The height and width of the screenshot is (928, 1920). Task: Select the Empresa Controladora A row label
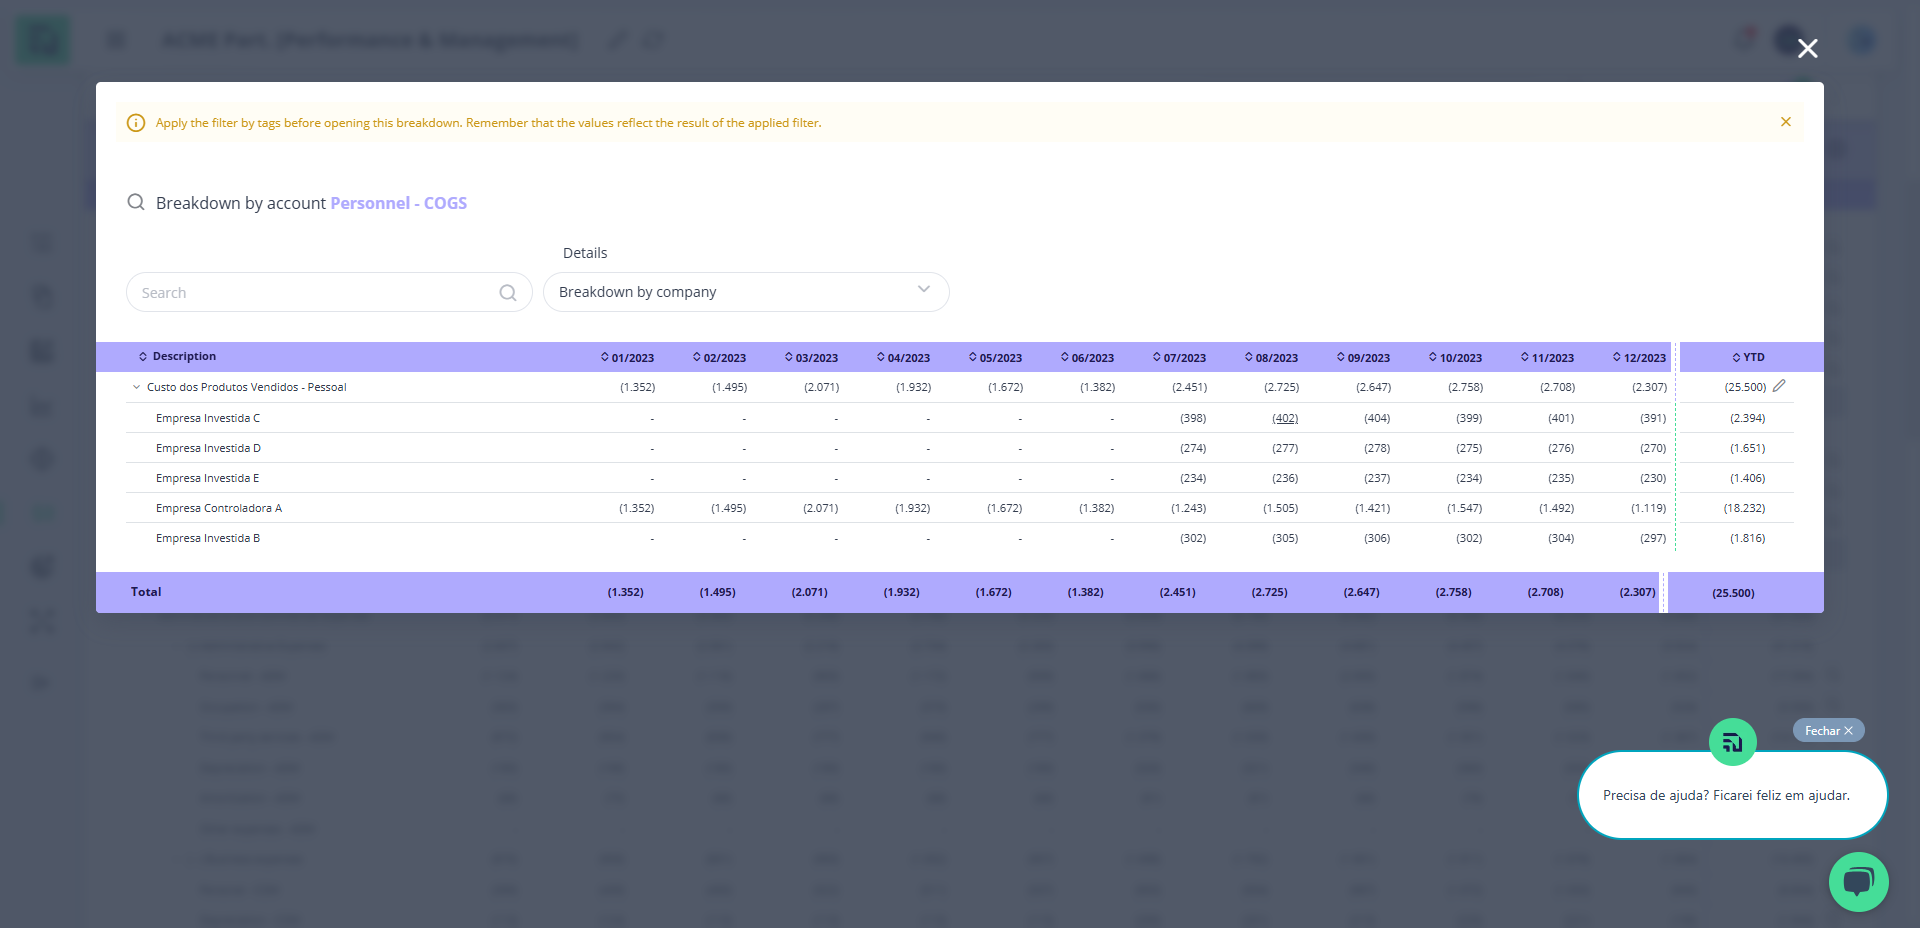click(219, 508)
